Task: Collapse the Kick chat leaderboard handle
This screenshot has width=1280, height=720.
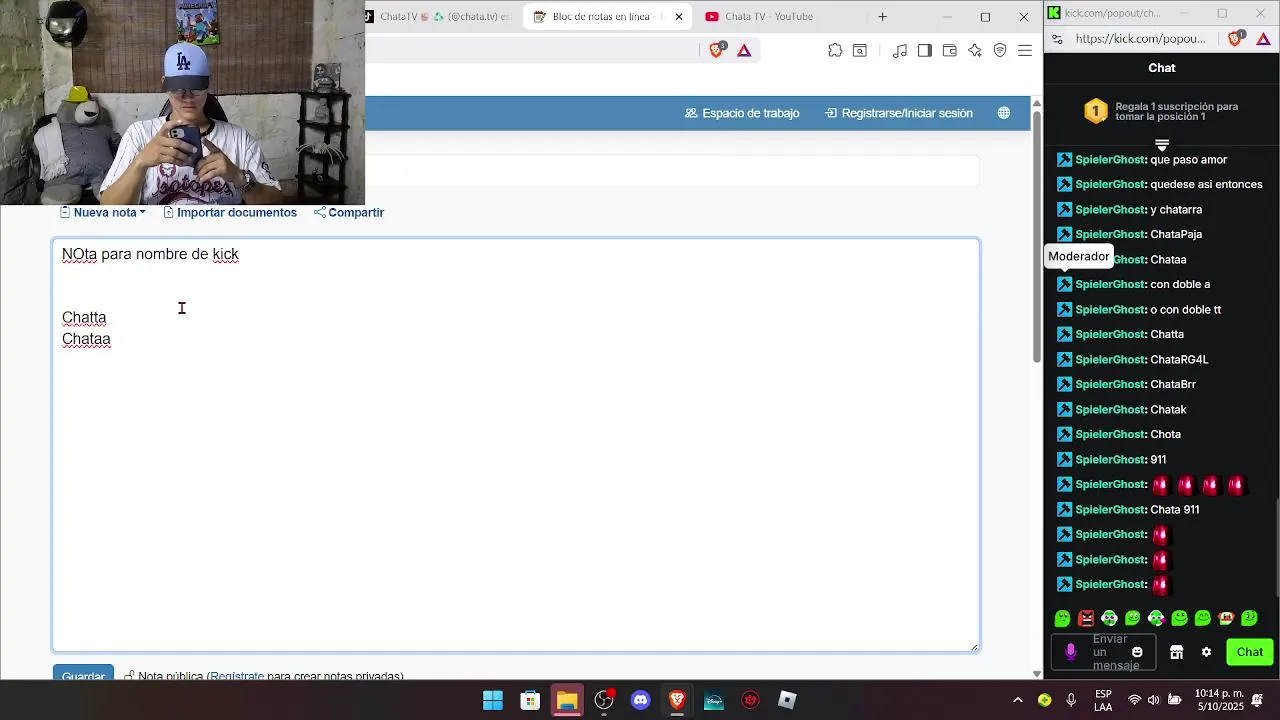Action: click(x=1162, y=145)
